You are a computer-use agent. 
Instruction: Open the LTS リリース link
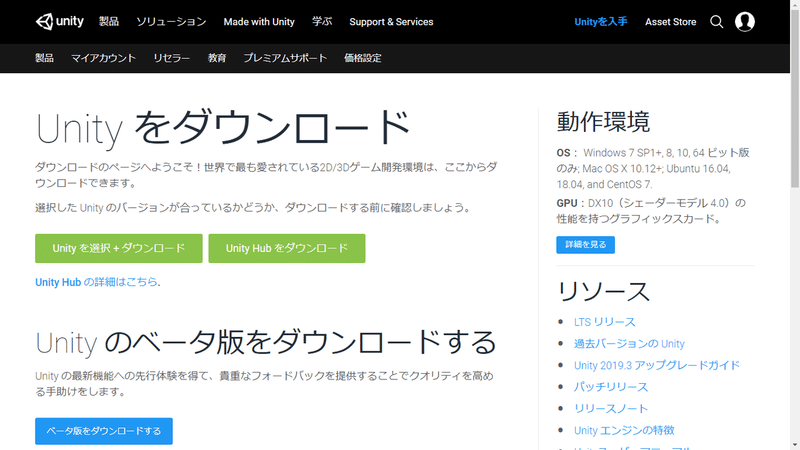click(605, 322)
